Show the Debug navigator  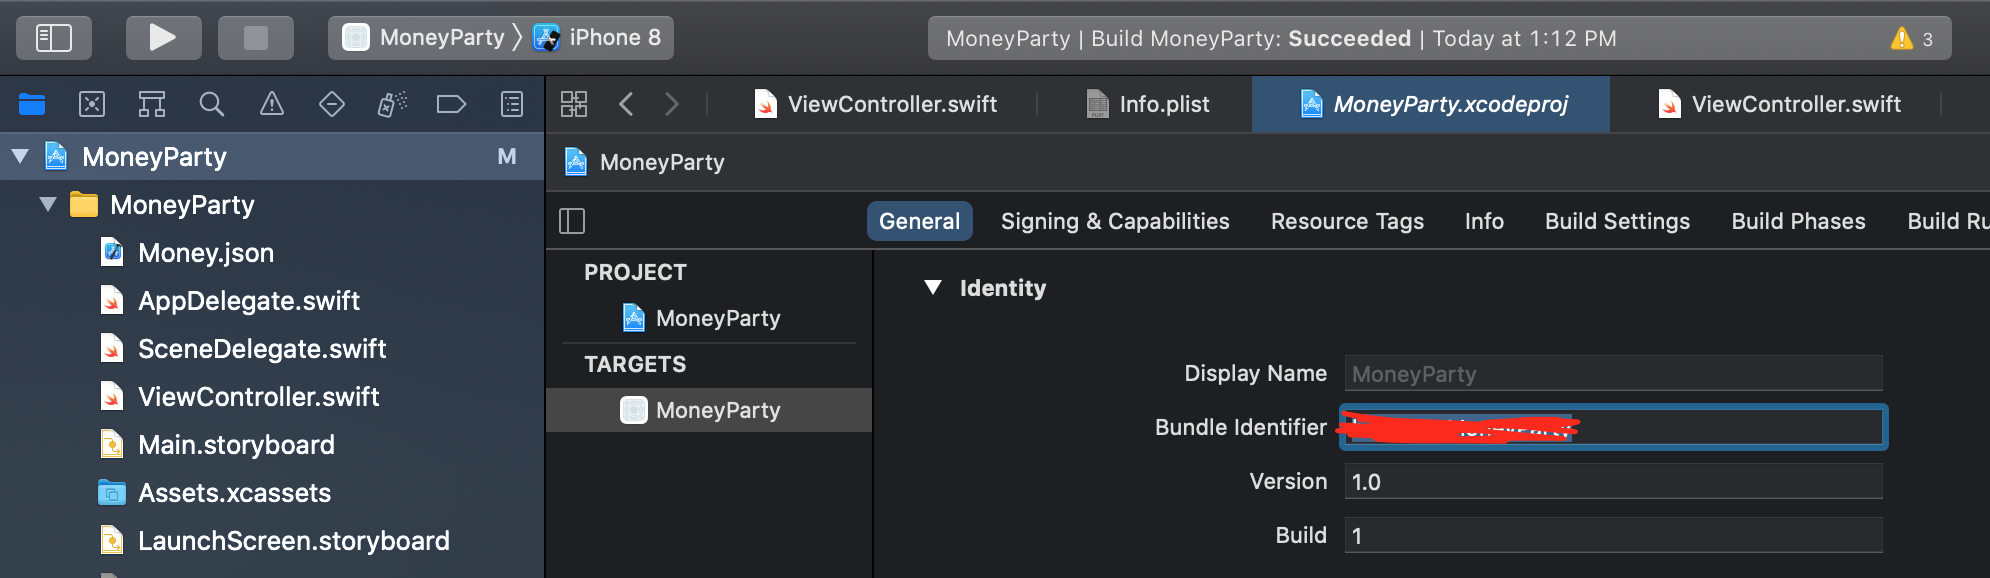[x=392, y=104]
